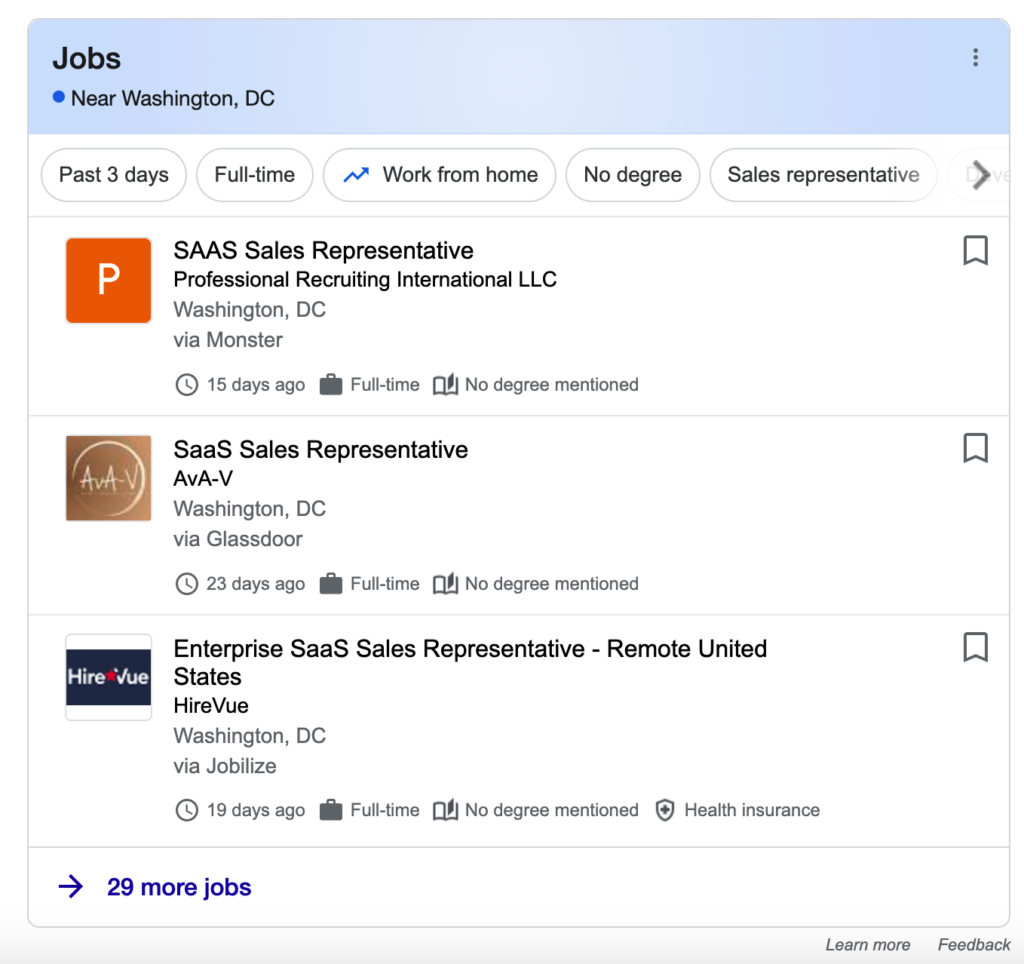Click the trending arrow icon in Work from home

357,175
